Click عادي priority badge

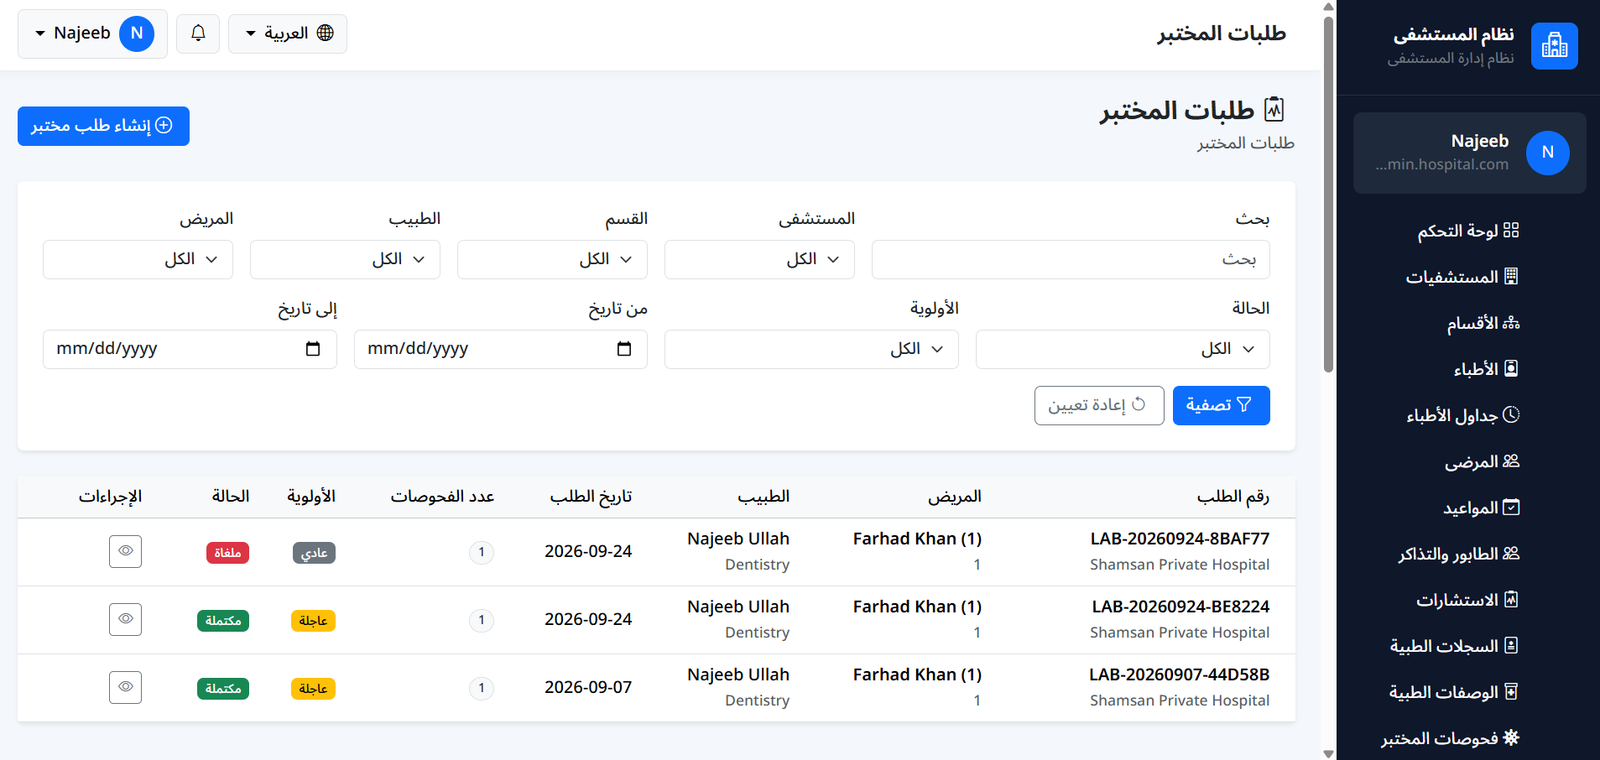tap(314, 553)
